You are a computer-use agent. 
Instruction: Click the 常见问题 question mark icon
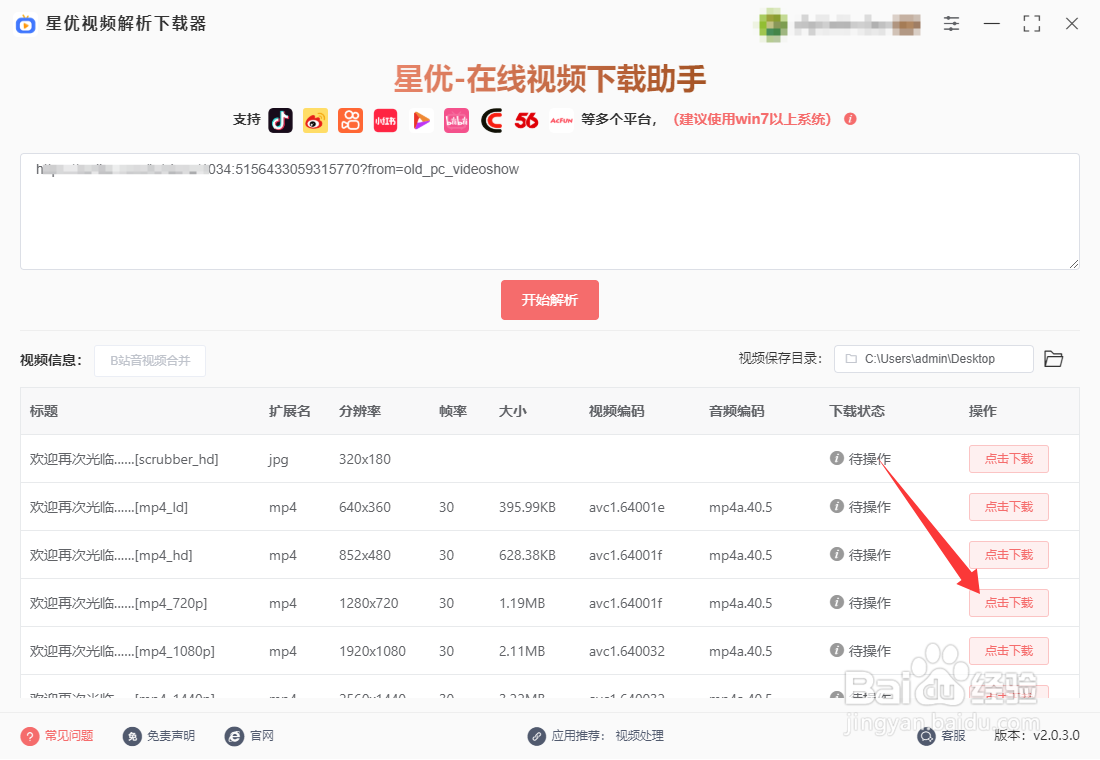click(30, 736)
